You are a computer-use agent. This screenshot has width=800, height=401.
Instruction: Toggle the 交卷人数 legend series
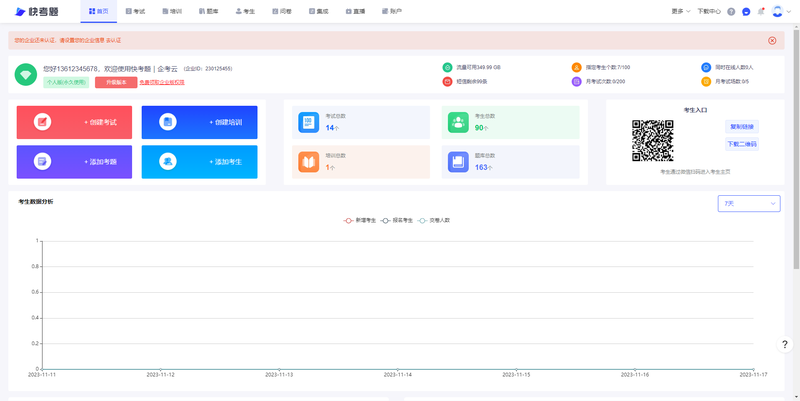(x=434, y=220)
